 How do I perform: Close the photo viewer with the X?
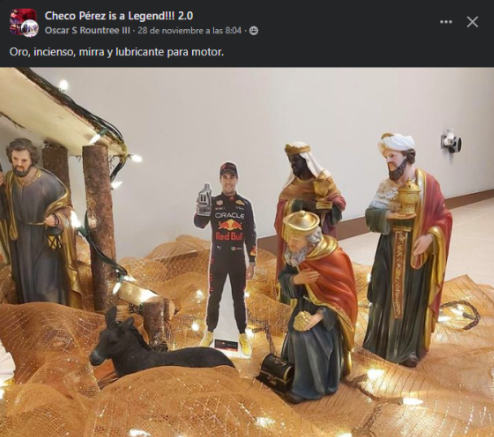[472, 22]
